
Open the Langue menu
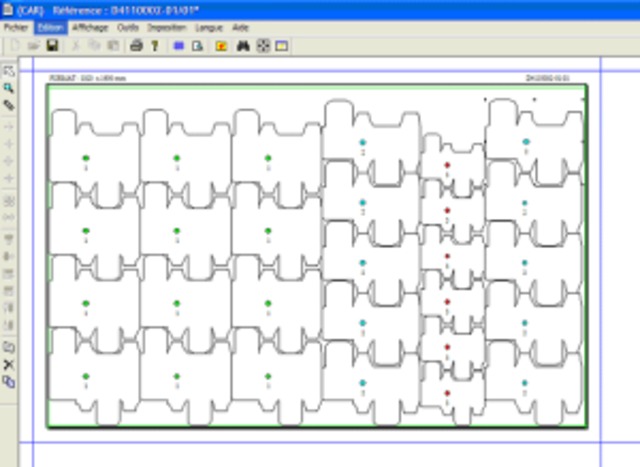coord(209,28)
